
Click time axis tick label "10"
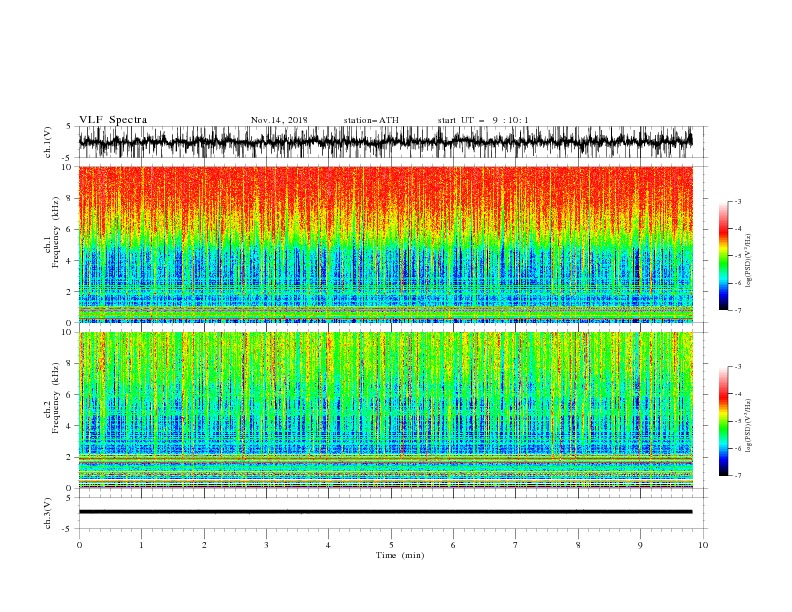pyautogui.click(x=703, y=545)
